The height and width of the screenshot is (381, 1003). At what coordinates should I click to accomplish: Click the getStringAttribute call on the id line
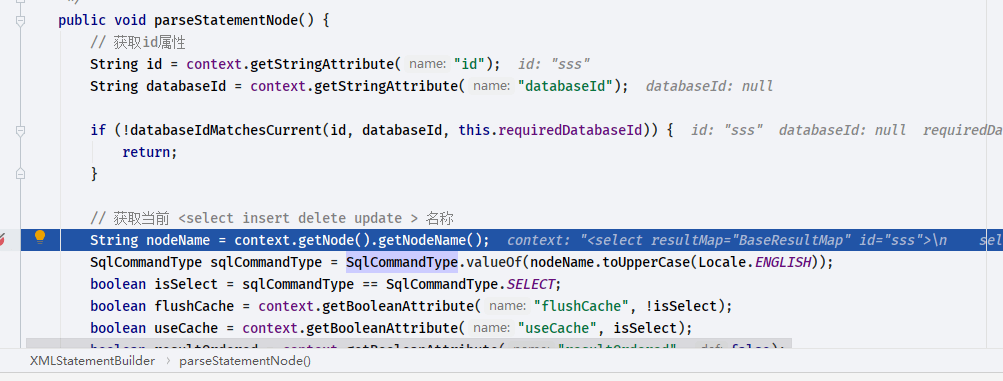[325, 64]
